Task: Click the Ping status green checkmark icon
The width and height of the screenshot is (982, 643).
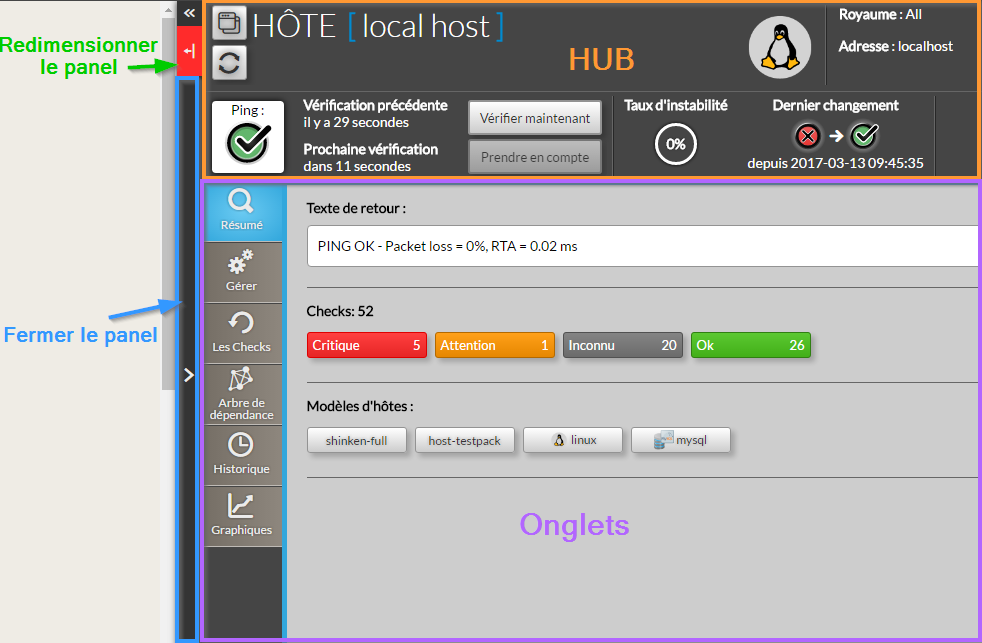Action: pyautogui.click(x=247, y=142)
